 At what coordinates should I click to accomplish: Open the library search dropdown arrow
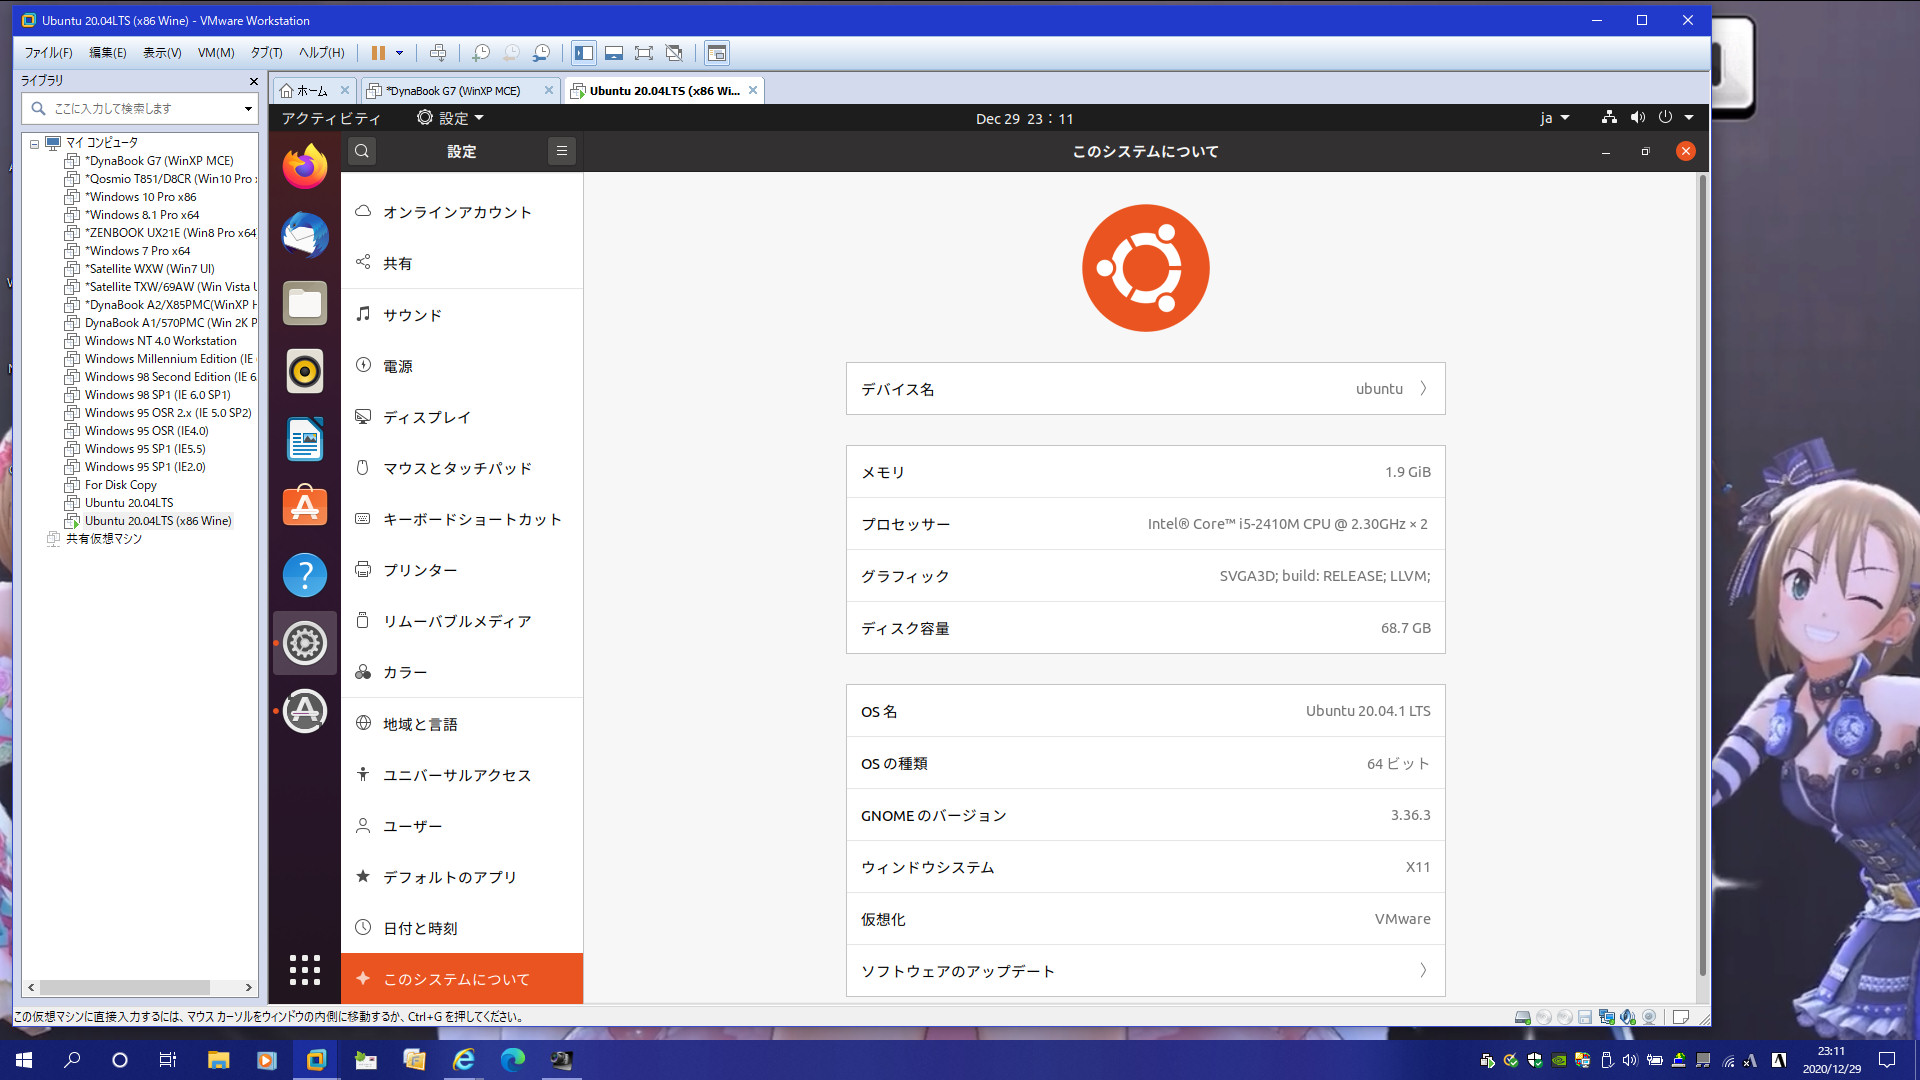pos(248,108)
